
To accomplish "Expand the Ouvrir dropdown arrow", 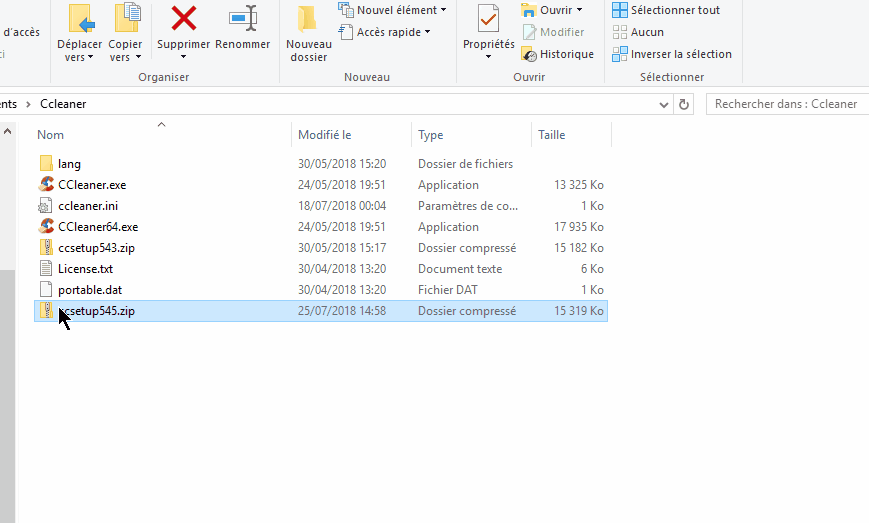I will point(580,10).
